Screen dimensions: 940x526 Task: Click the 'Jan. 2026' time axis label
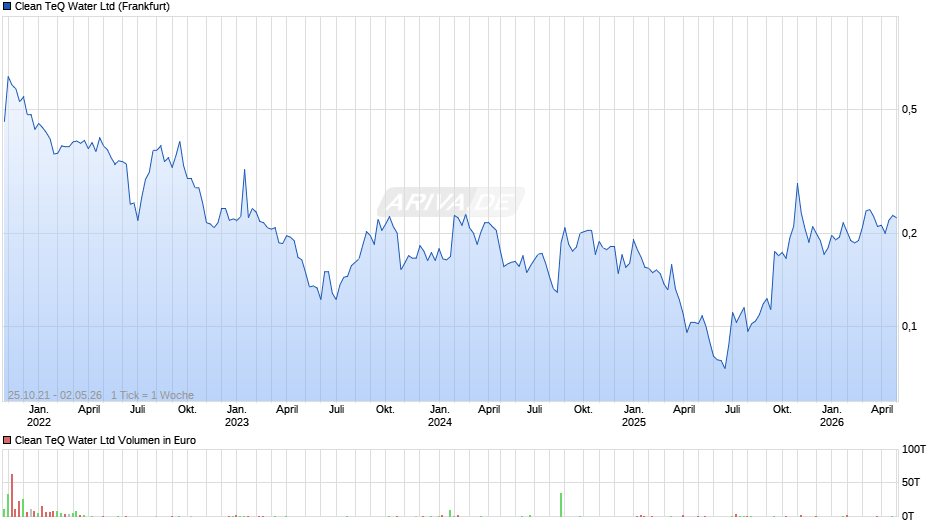click(x=831, y=416)
